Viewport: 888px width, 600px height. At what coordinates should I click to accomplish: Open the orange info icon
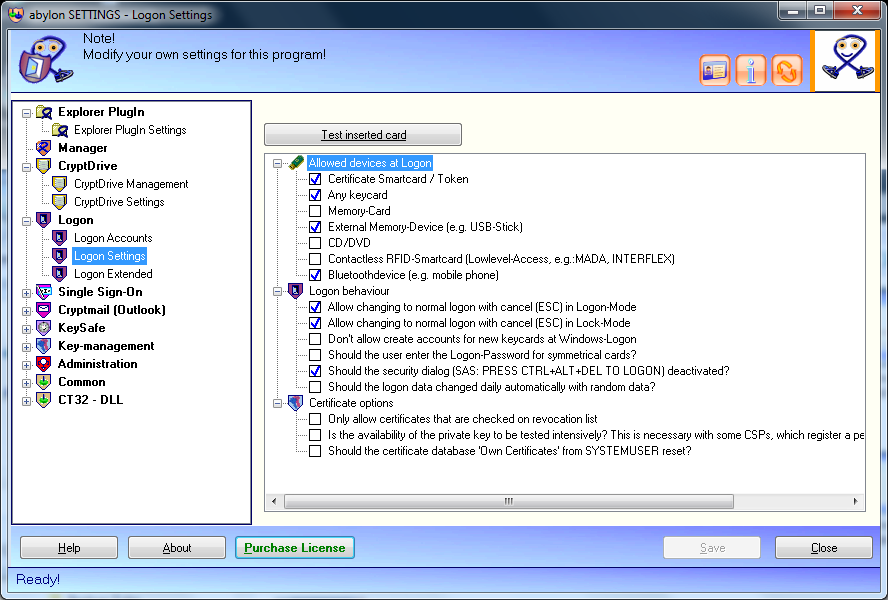tap(751, 71)
